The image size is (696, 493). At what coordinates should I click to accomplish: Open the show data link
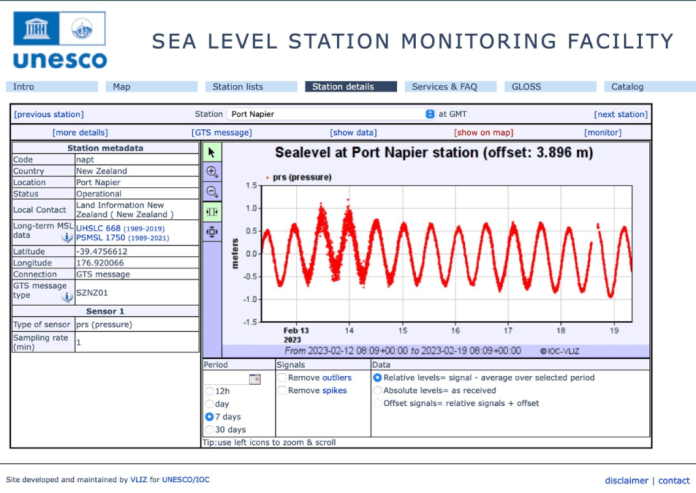(x=353, y=132)
